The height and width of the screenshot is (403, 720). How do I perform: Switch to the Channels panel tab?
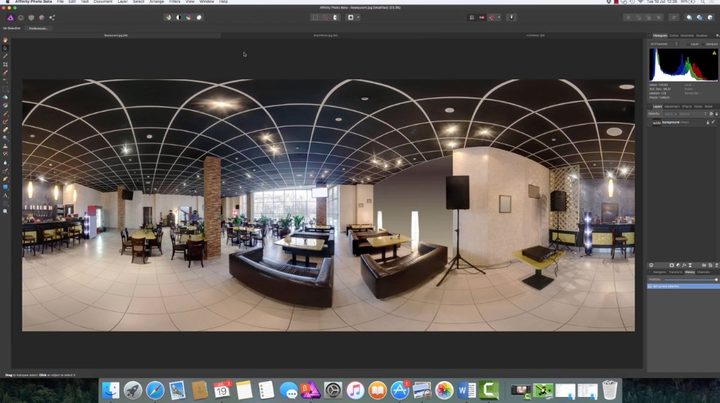pyautogui.click(x=703, y=272)
